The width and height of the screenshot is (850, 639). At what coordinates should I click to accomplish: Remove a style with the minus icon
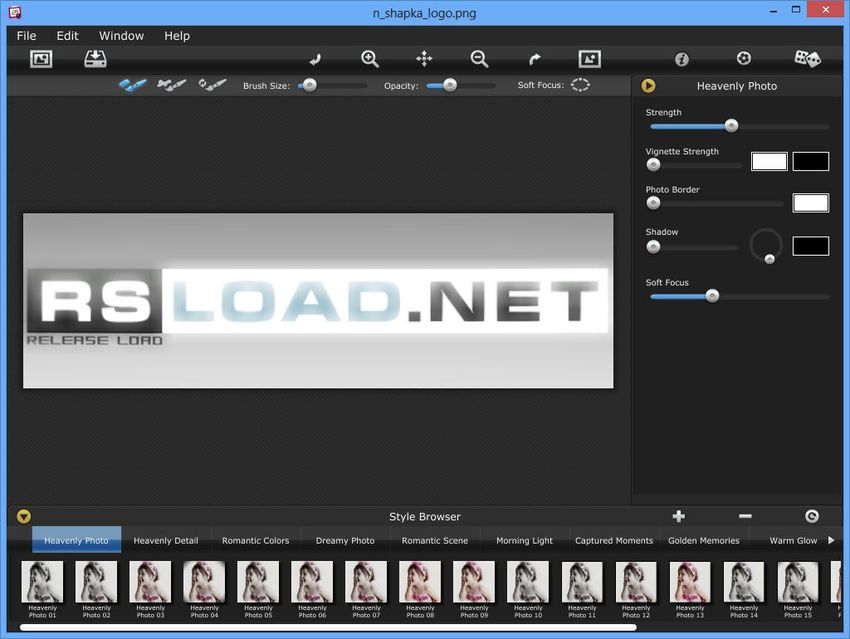point(745,516)
